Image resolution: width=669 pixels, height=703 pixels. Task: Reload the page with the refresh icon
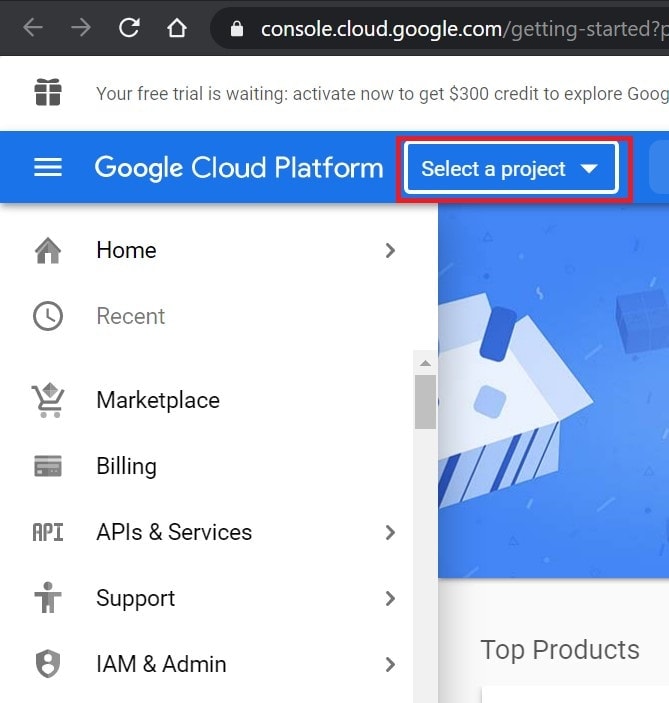[129, 28]
